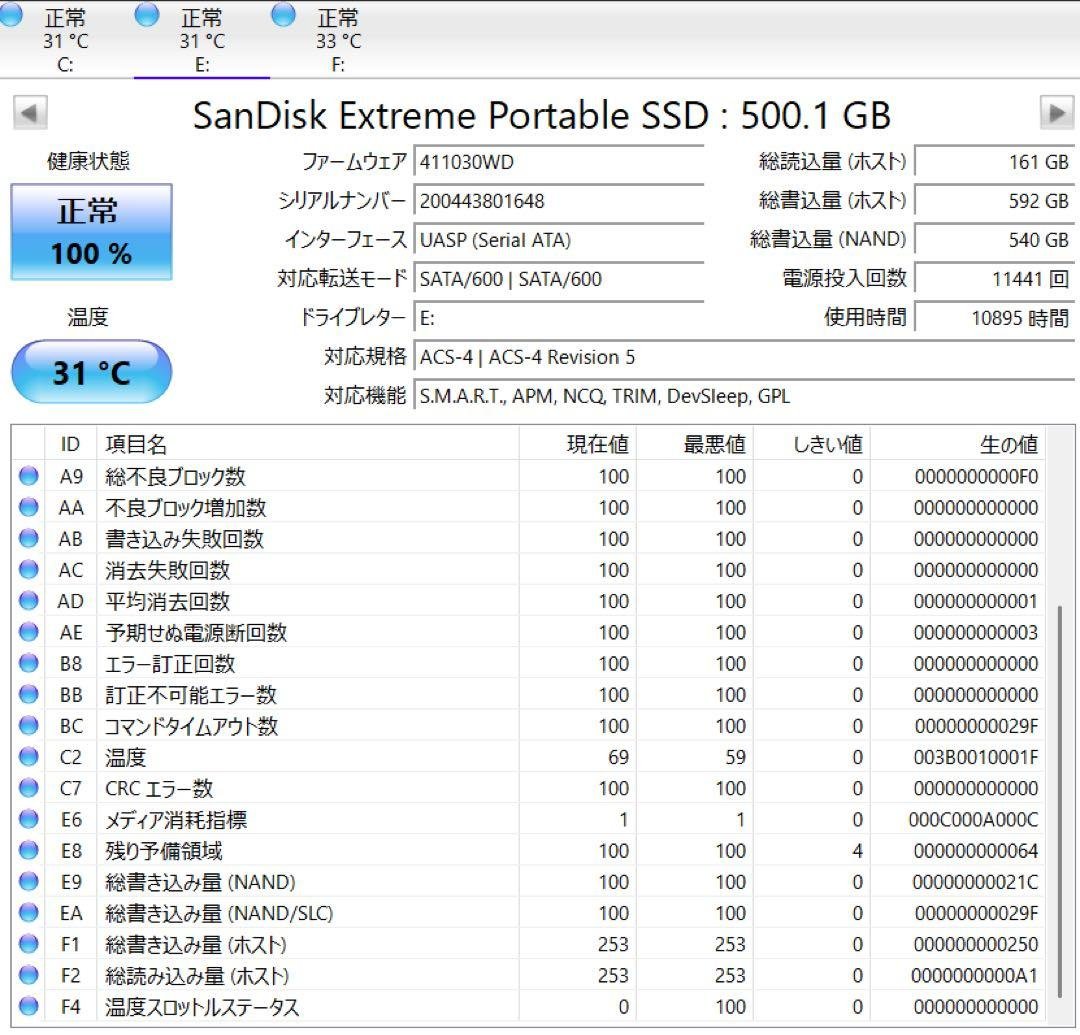Select the 総不良ブロック数 attribute name
This screenshot has height=1035, width=1080.
click(175, 477)
